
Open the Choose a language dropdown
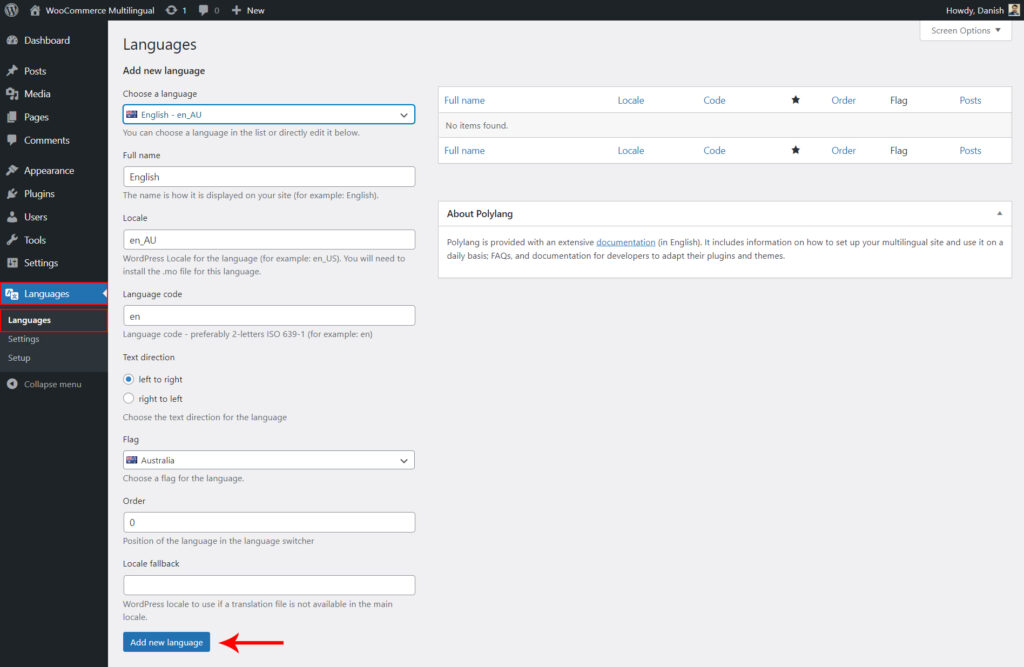(268, 114)
